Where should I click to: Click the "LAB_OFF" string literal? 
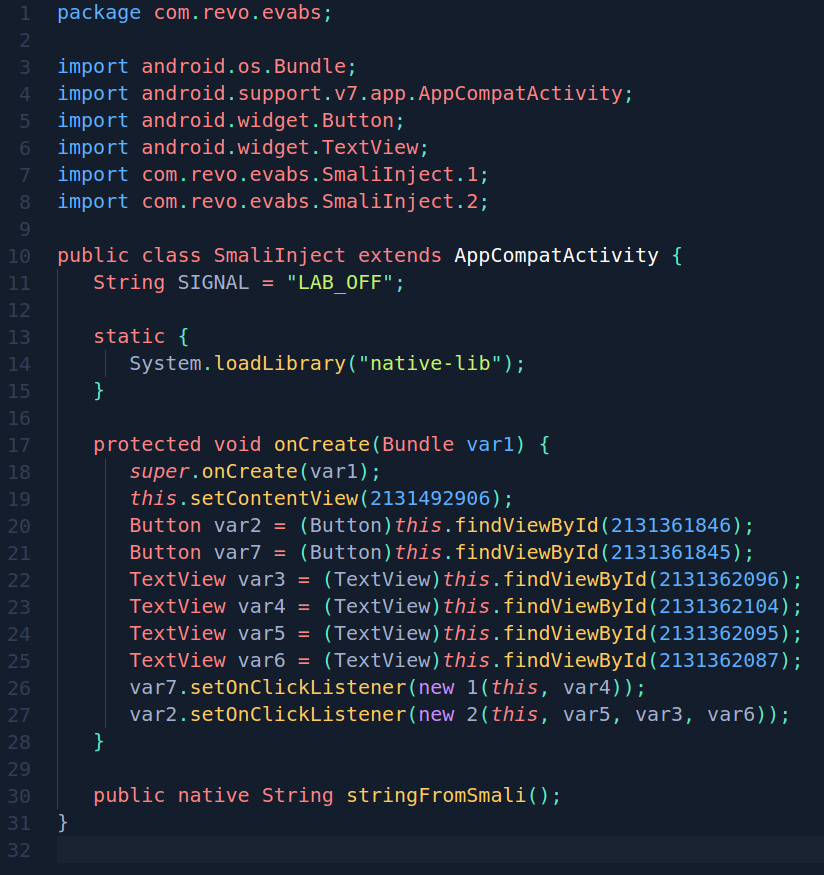[x=340, y=282]
